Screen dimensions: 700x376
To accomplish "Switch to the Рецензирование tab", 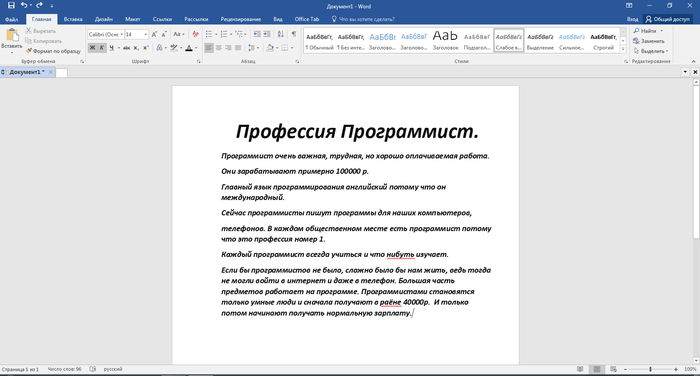I will (241, 19).
